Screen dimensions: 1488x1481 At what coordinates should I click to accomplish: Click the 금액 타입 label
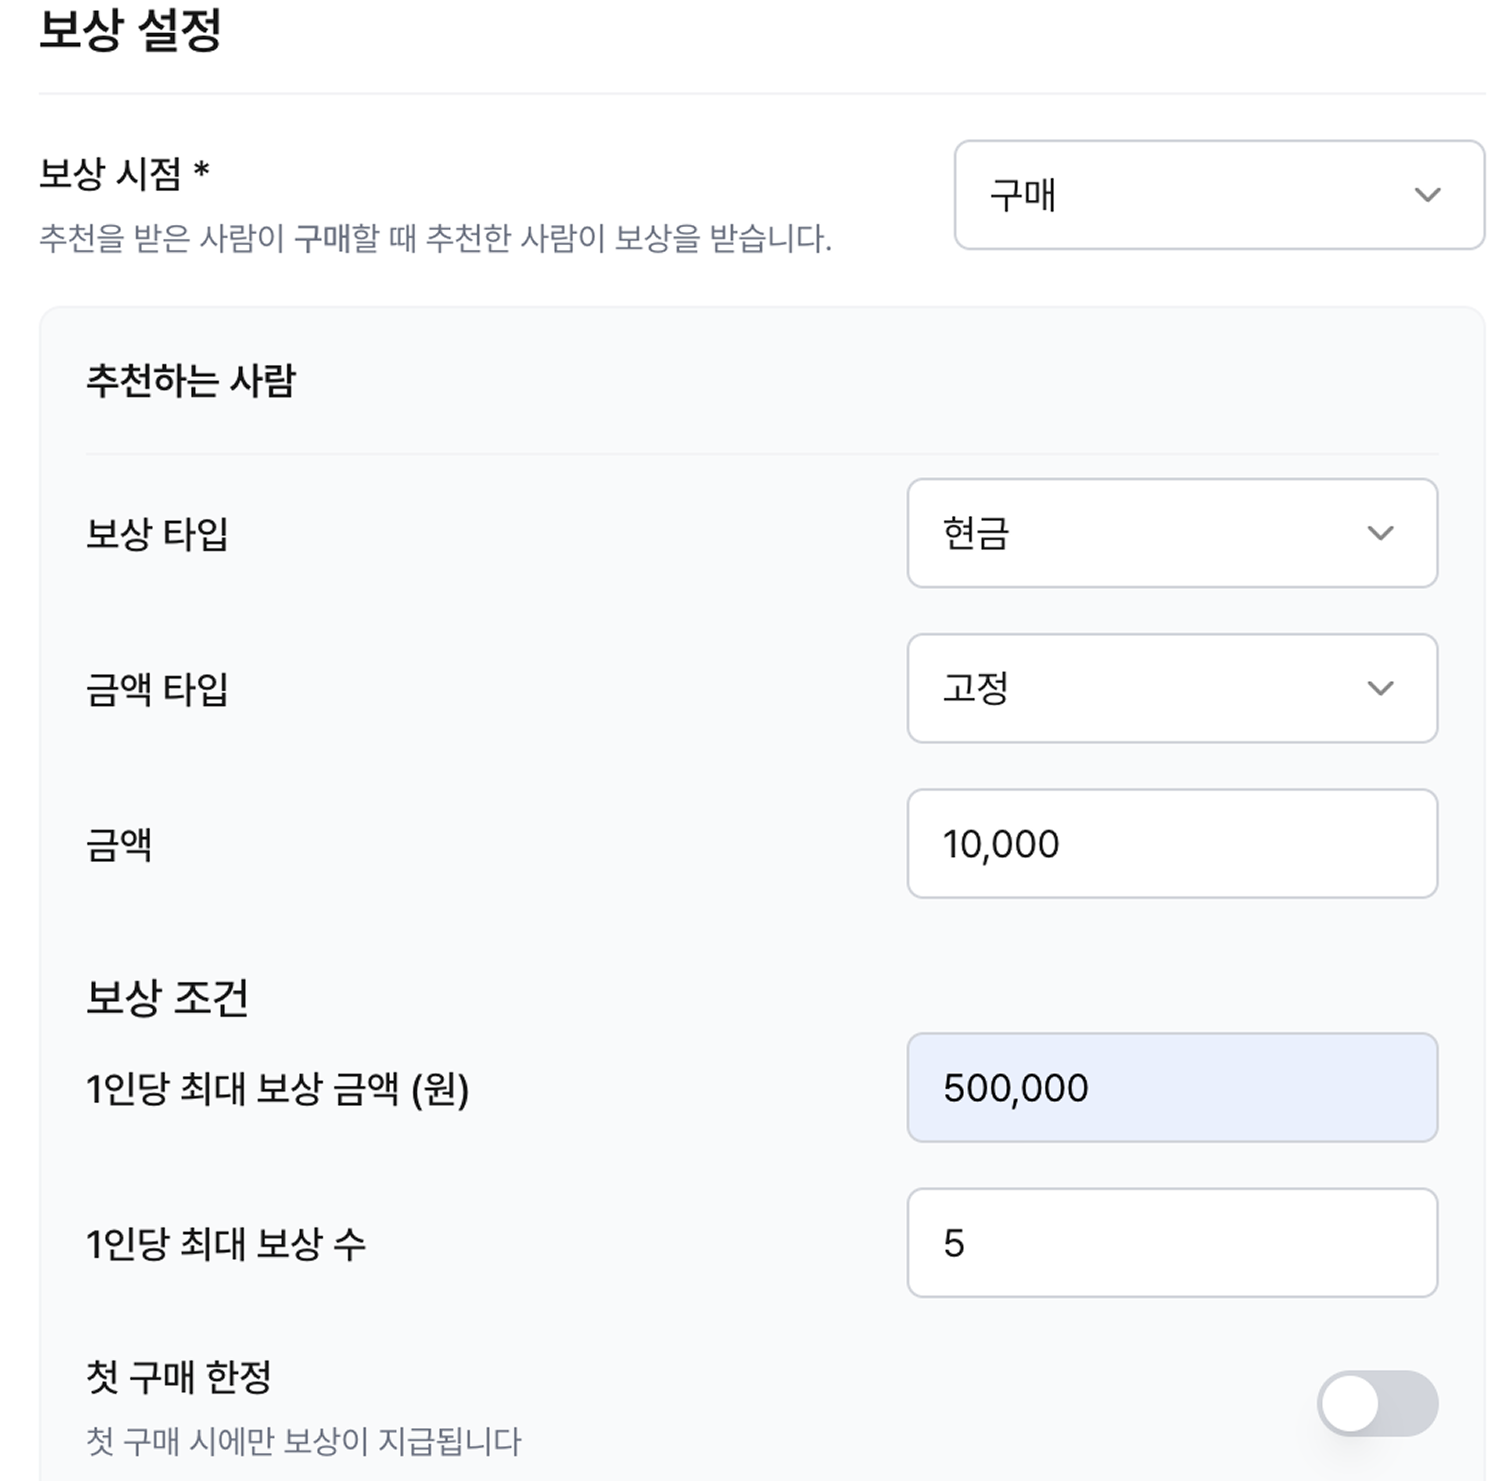(157, 689)
